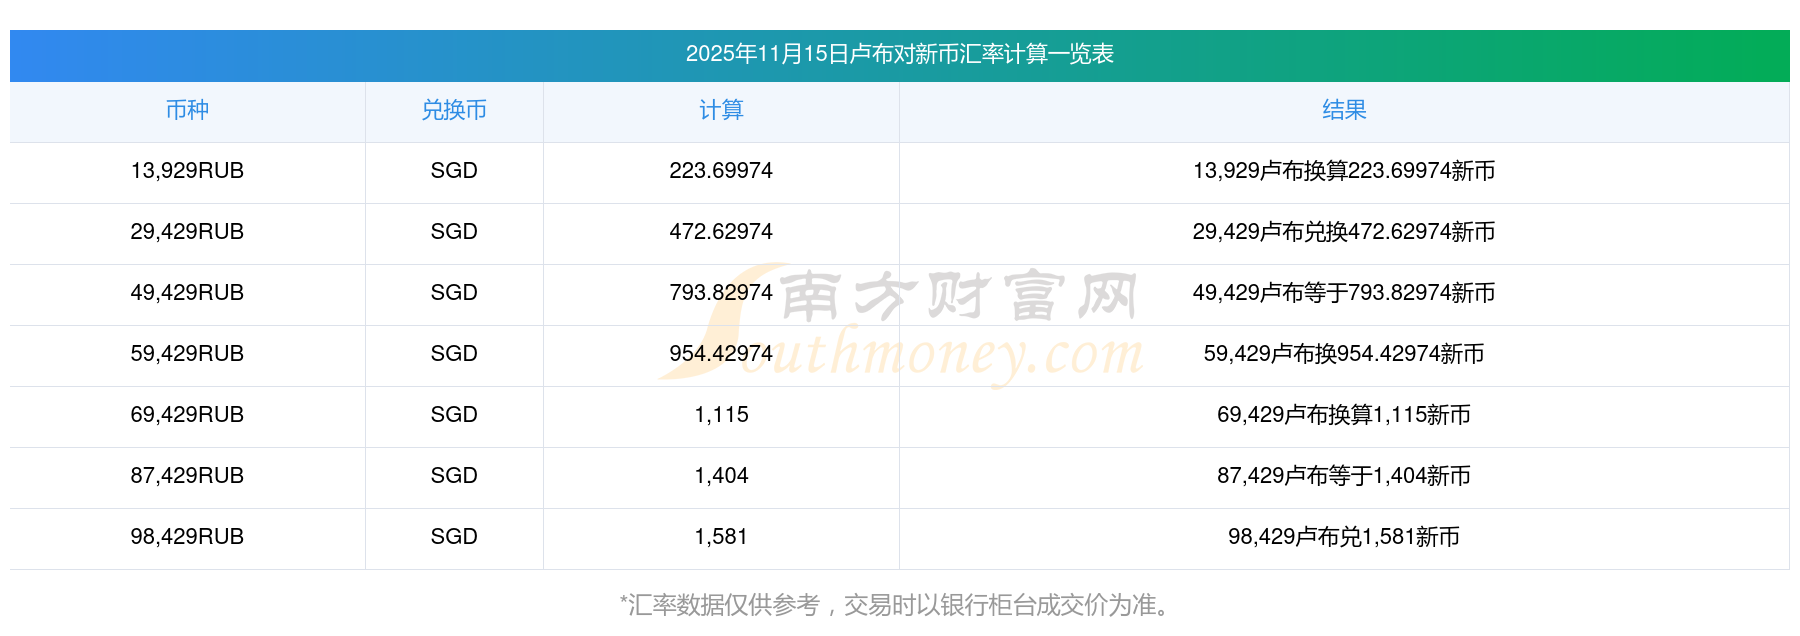Image resolution: width=1800 pixels, height=636 pixels.
Task: Click the 49,429RUB cell
Action: 187,293
